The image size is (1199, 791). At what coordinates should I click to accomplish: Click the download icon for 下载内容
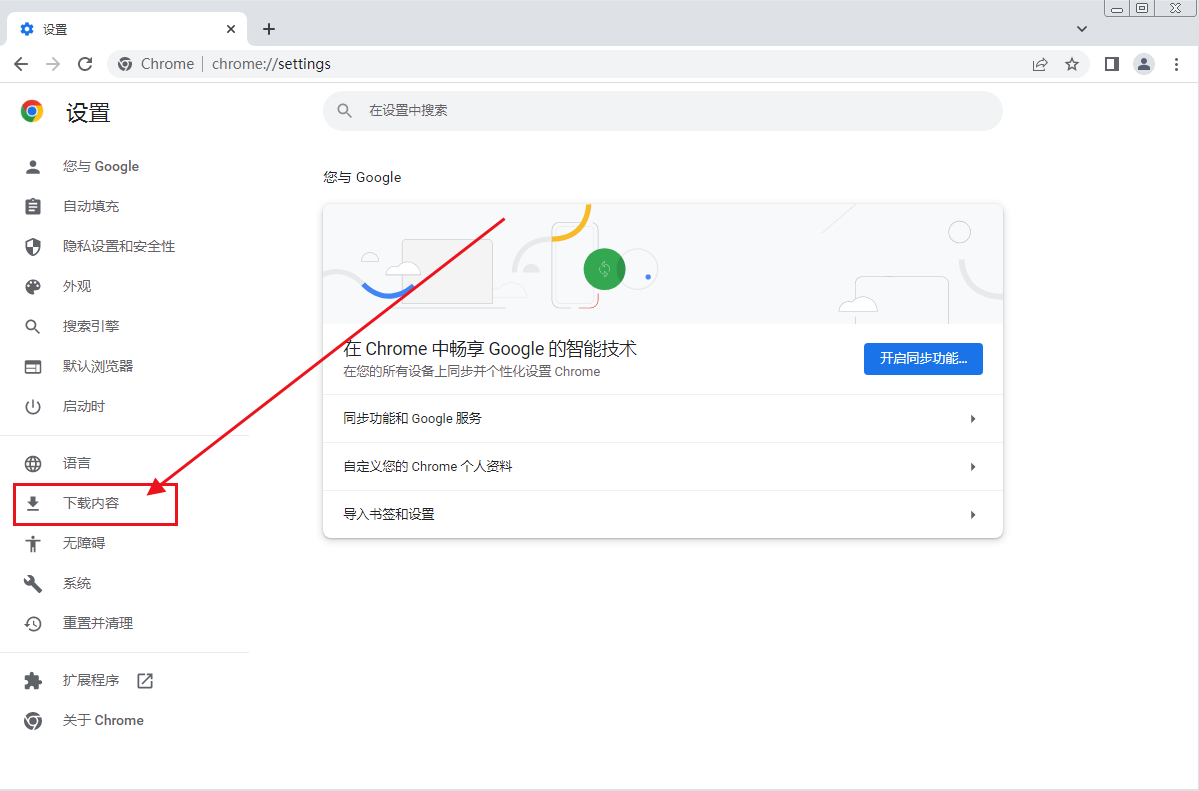[33, 503]
